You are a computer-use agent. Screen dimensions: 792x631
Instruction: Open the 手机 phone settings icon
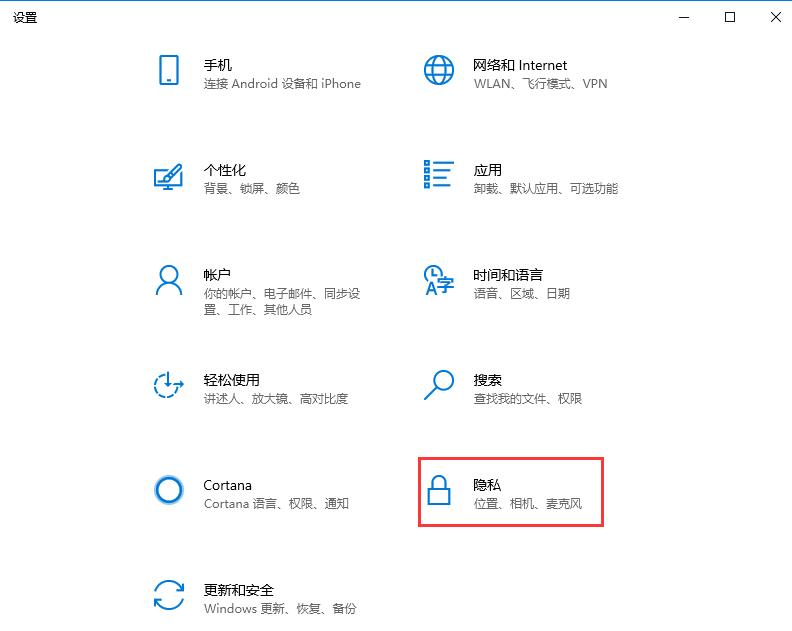169,70
